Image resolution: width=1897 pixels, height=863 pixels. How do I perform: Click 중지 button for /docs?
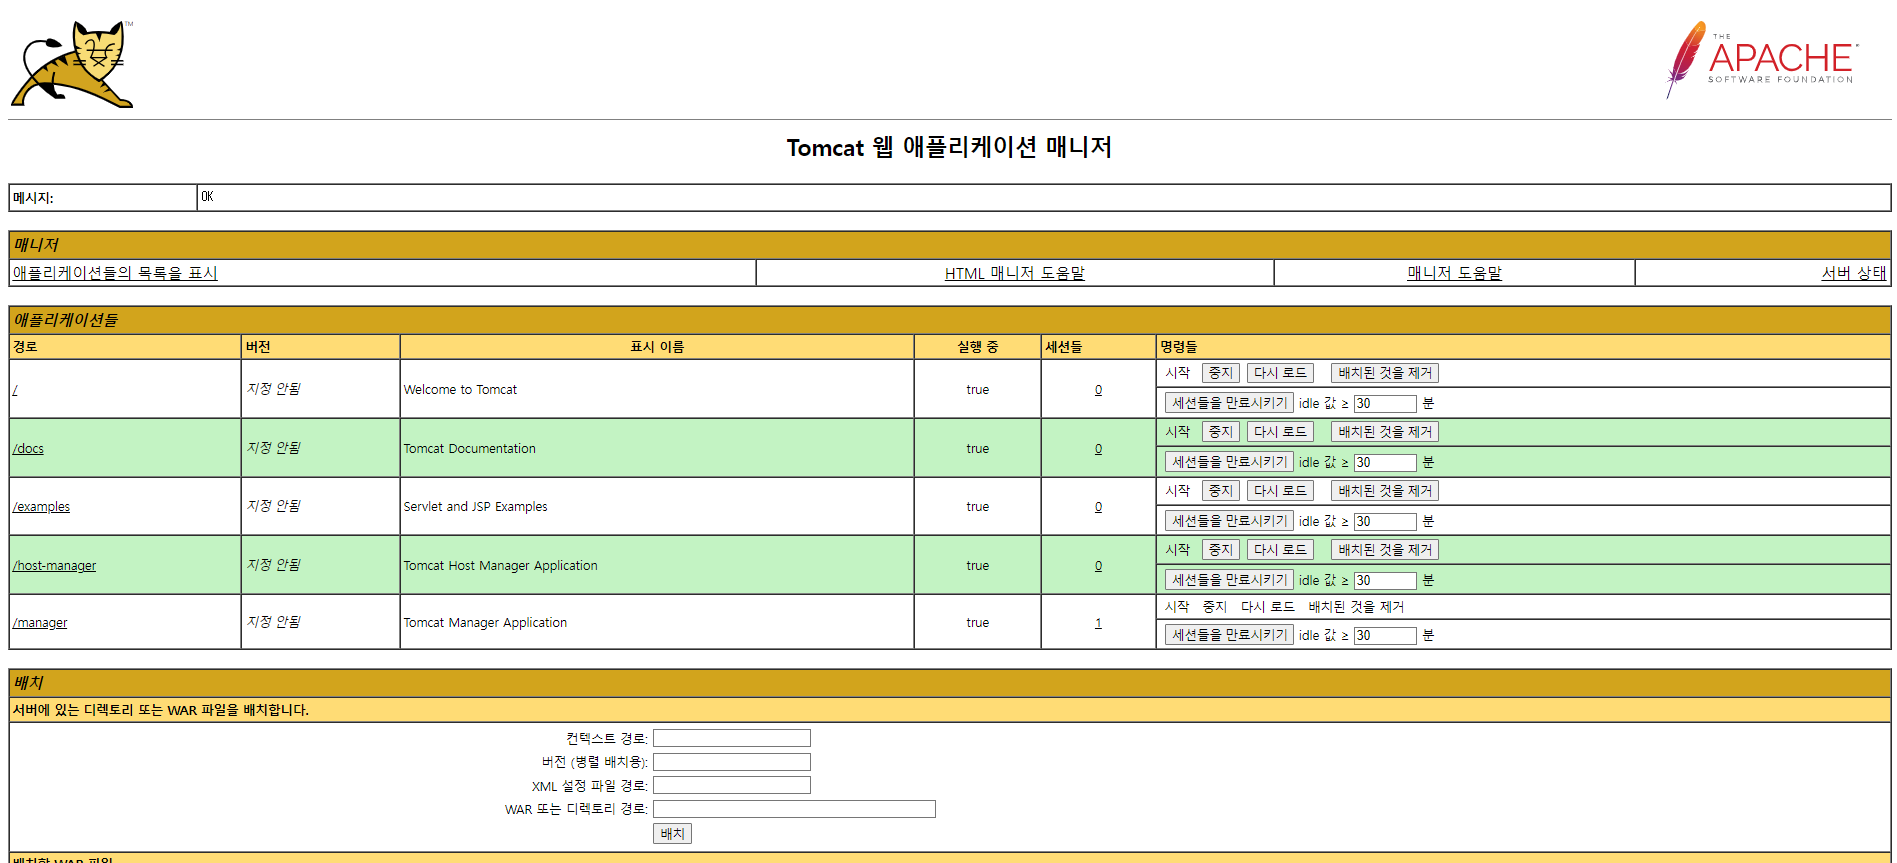click(x=1221, y=432)
